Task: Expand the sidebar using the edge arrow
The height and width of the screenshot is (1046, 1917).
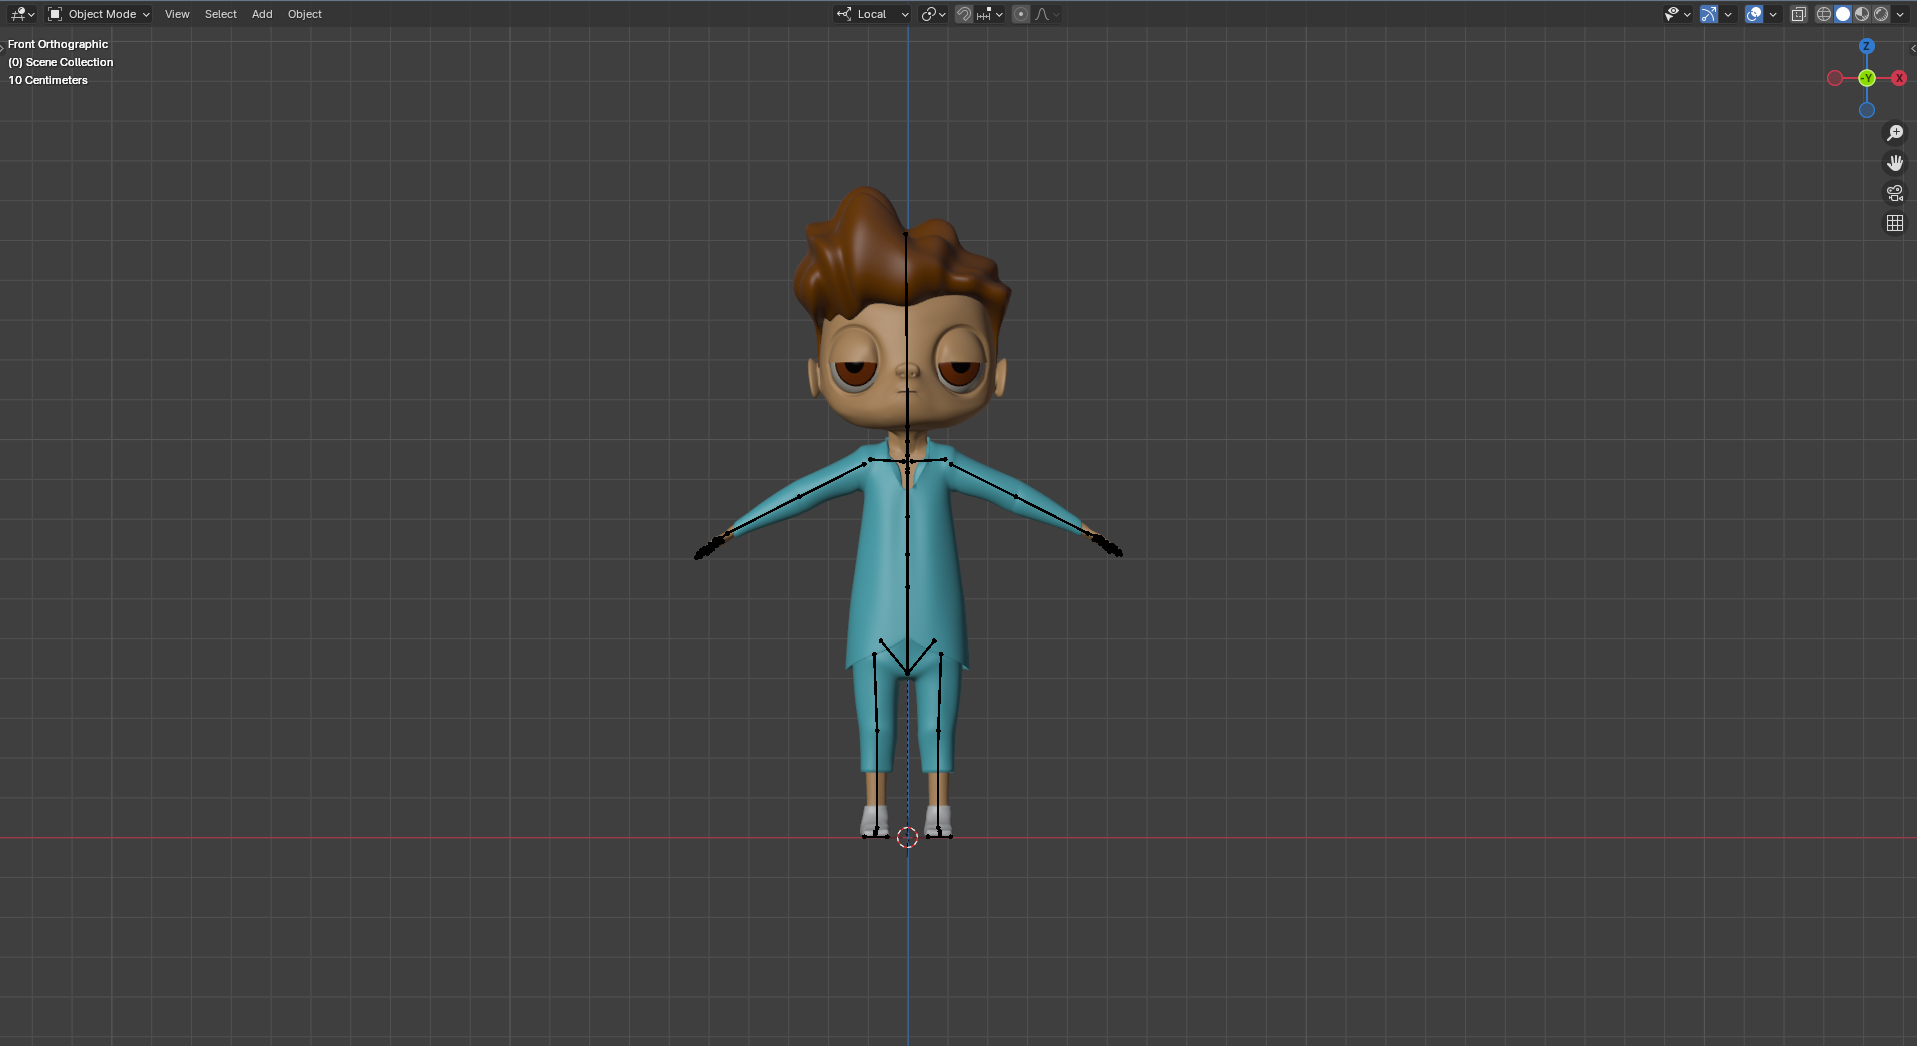Action: [1912, 48]
